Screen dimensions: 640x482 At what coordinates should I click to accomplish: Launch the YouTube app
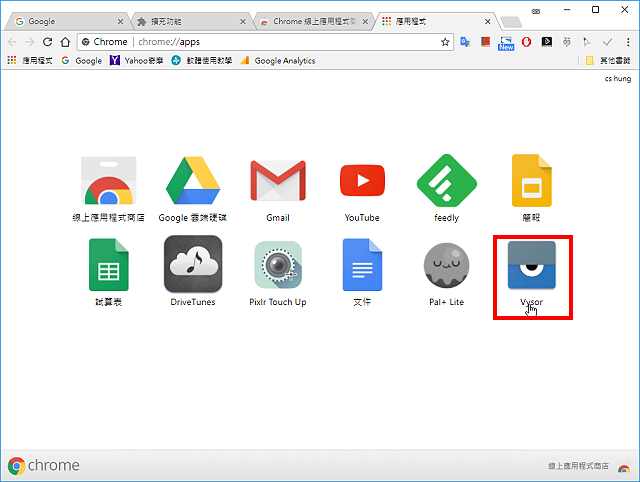coord(362,180)
